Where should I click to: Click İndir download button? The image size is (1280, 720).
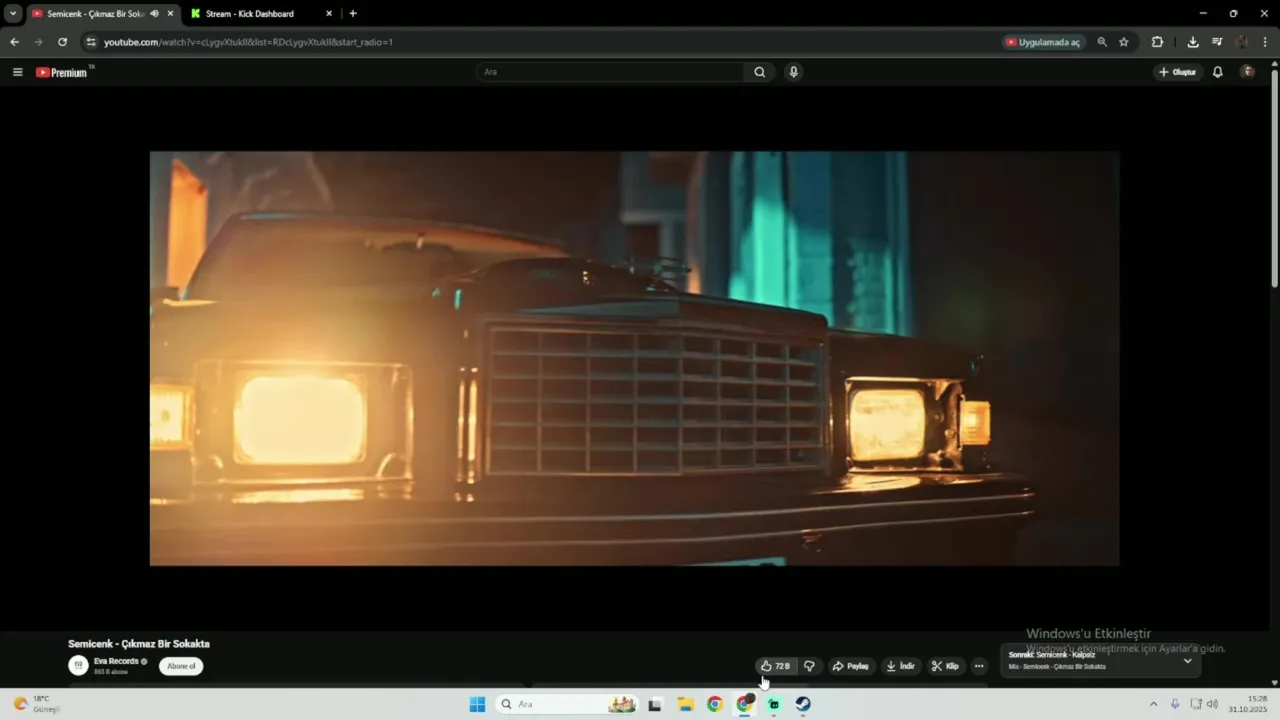tap(900, 666)
